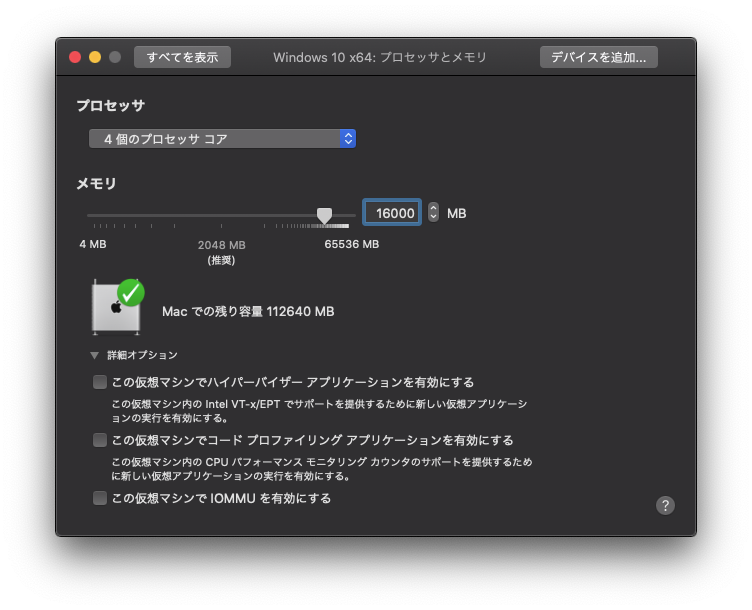
Task: Click the デバイスを追加... button
Action: click(599, 57)
